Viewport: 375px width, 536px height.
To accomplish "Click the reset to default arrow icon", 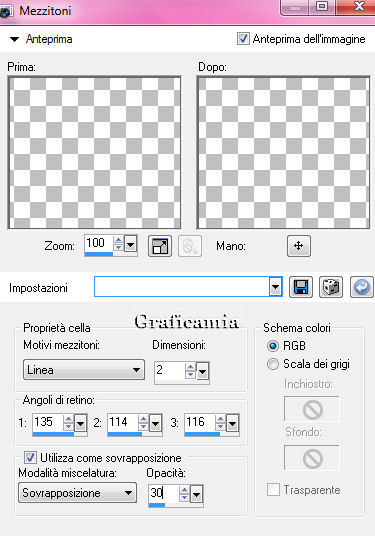I will tap(362, 287).
